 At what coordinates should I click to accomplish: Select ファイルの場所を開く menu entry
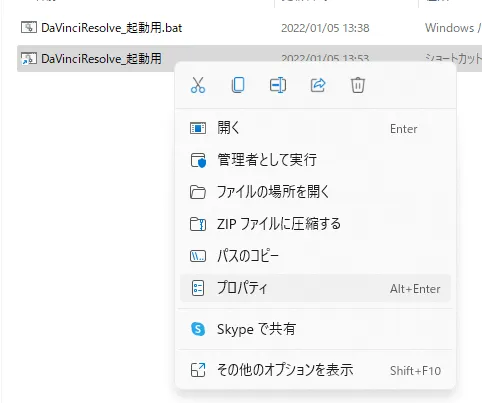(315, 192)
